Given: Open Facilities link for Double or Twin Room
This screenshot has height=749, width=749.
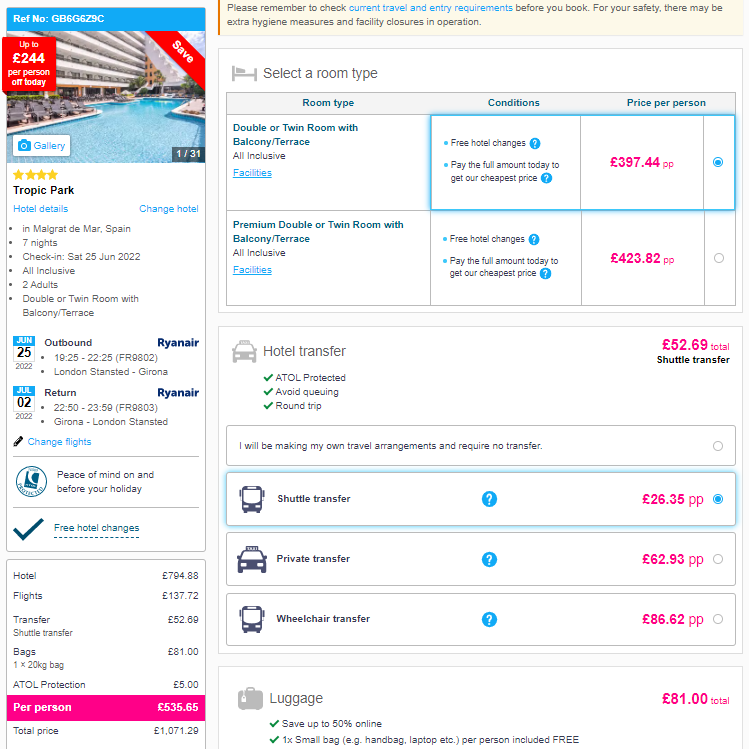Looking at the screenshot, I should point(252,173).
